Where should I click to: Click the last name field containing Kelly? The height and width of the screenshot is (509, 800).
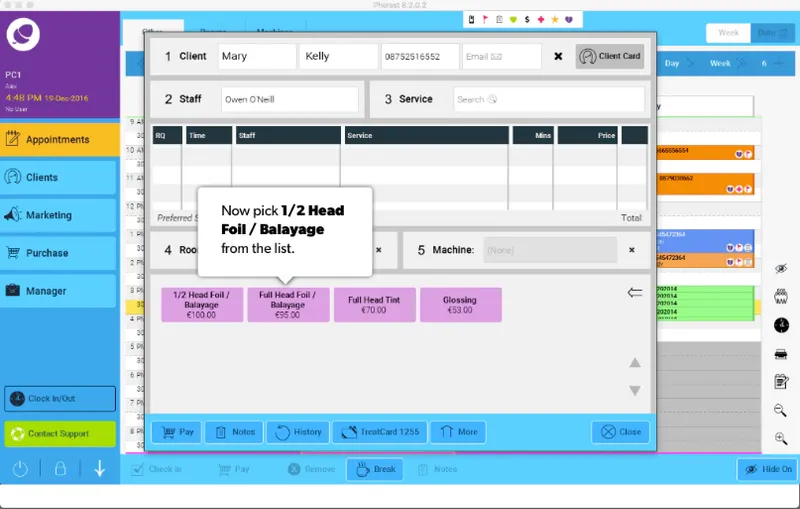[339, 56]
